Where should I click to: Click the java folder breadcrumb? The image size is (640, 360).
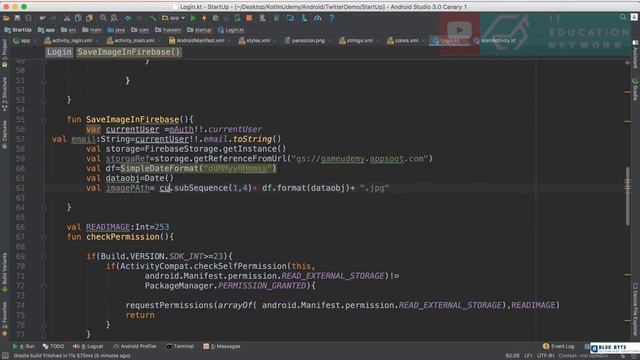[x=116, y=30]
